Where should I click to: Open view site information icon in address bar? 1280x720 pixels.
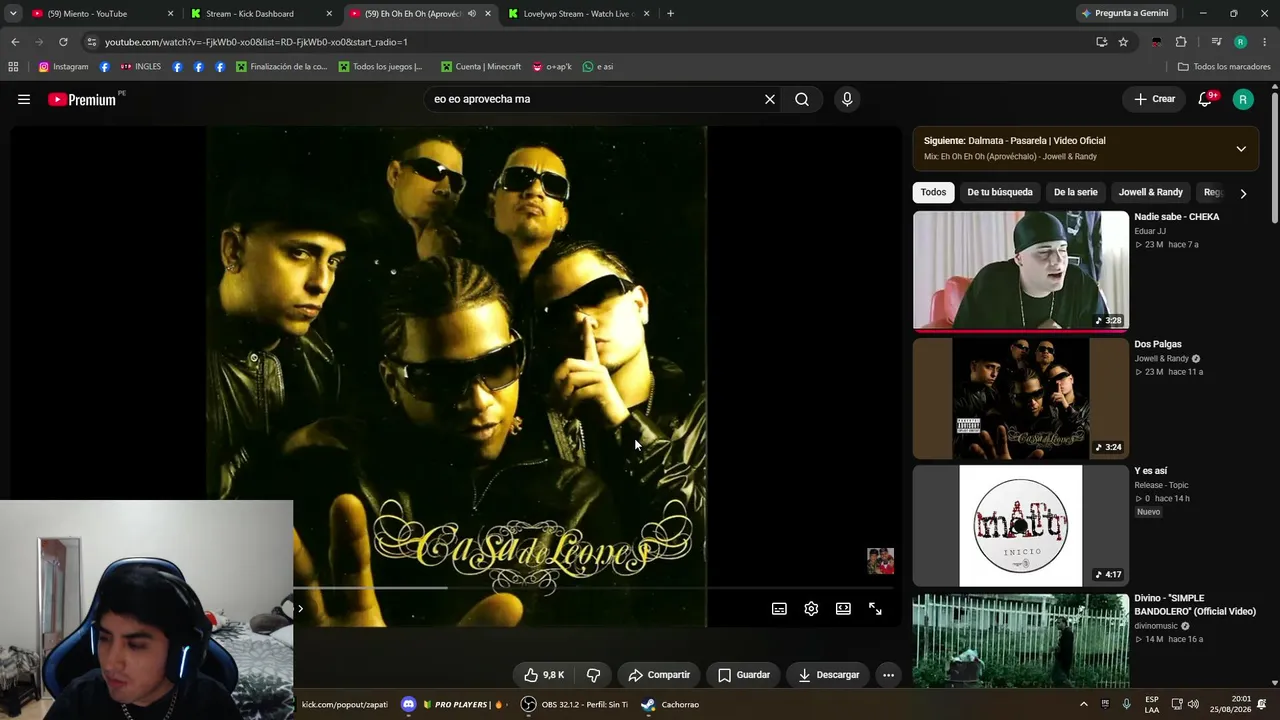(x=92, y=42)
